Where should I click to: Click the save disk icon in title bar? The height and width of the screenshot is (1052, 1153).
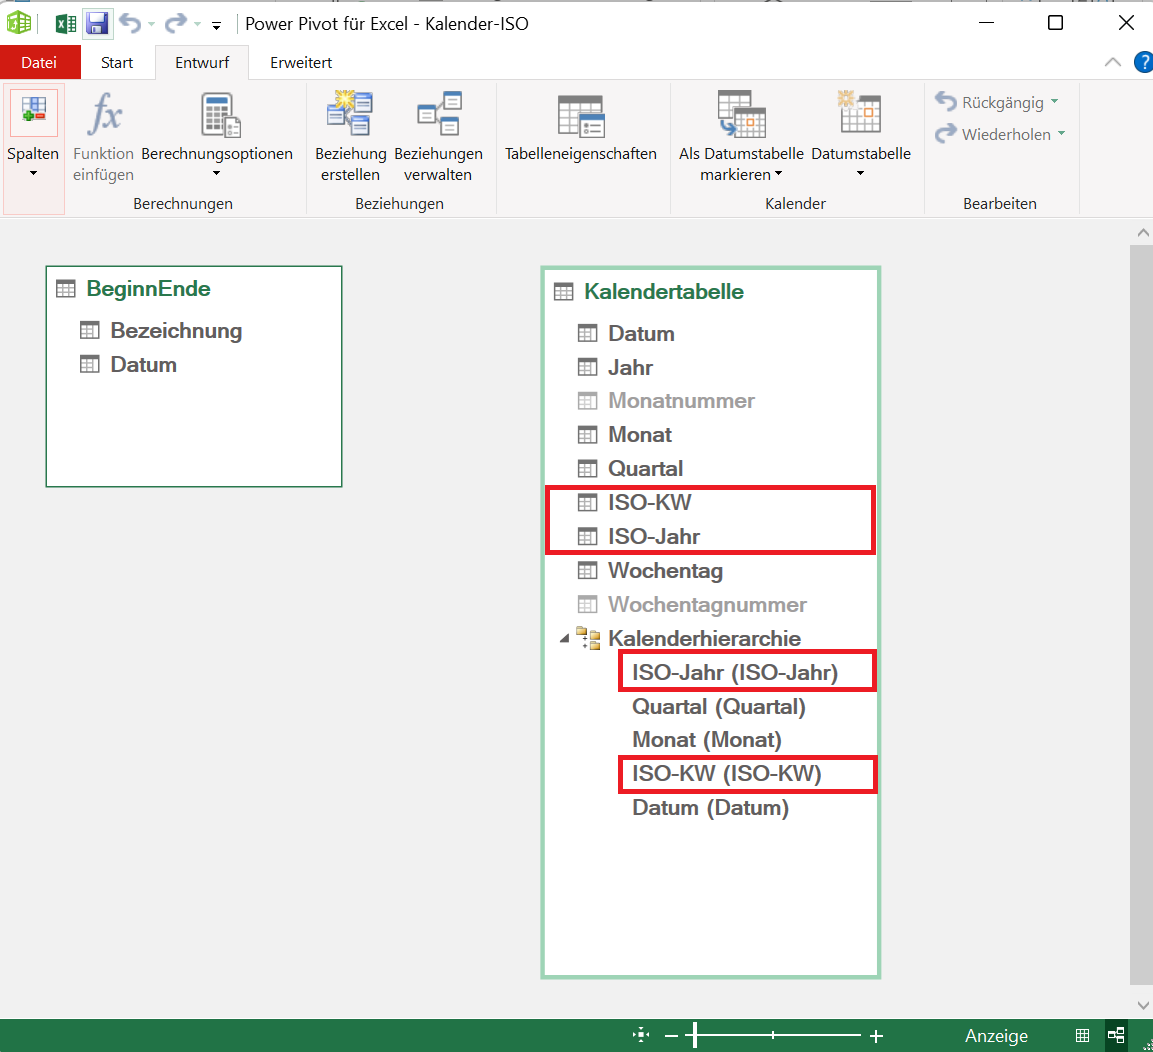point(96,23)
